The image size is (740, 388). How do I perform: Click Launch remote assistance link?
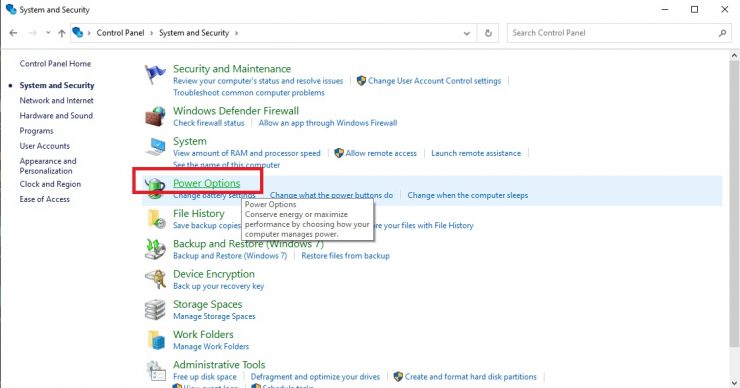(476, 153)
